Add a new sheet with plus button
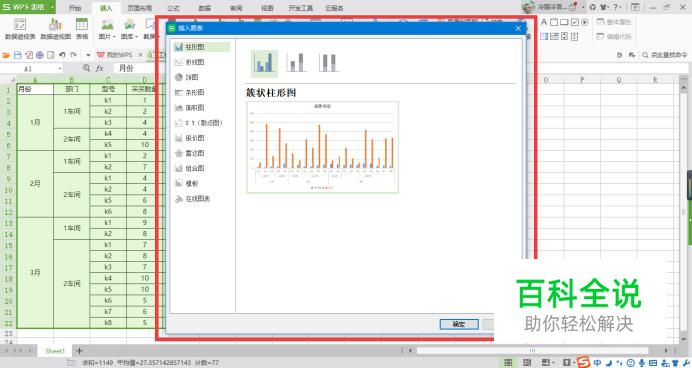Screen dimensions: 692x368 coord(79,351)
